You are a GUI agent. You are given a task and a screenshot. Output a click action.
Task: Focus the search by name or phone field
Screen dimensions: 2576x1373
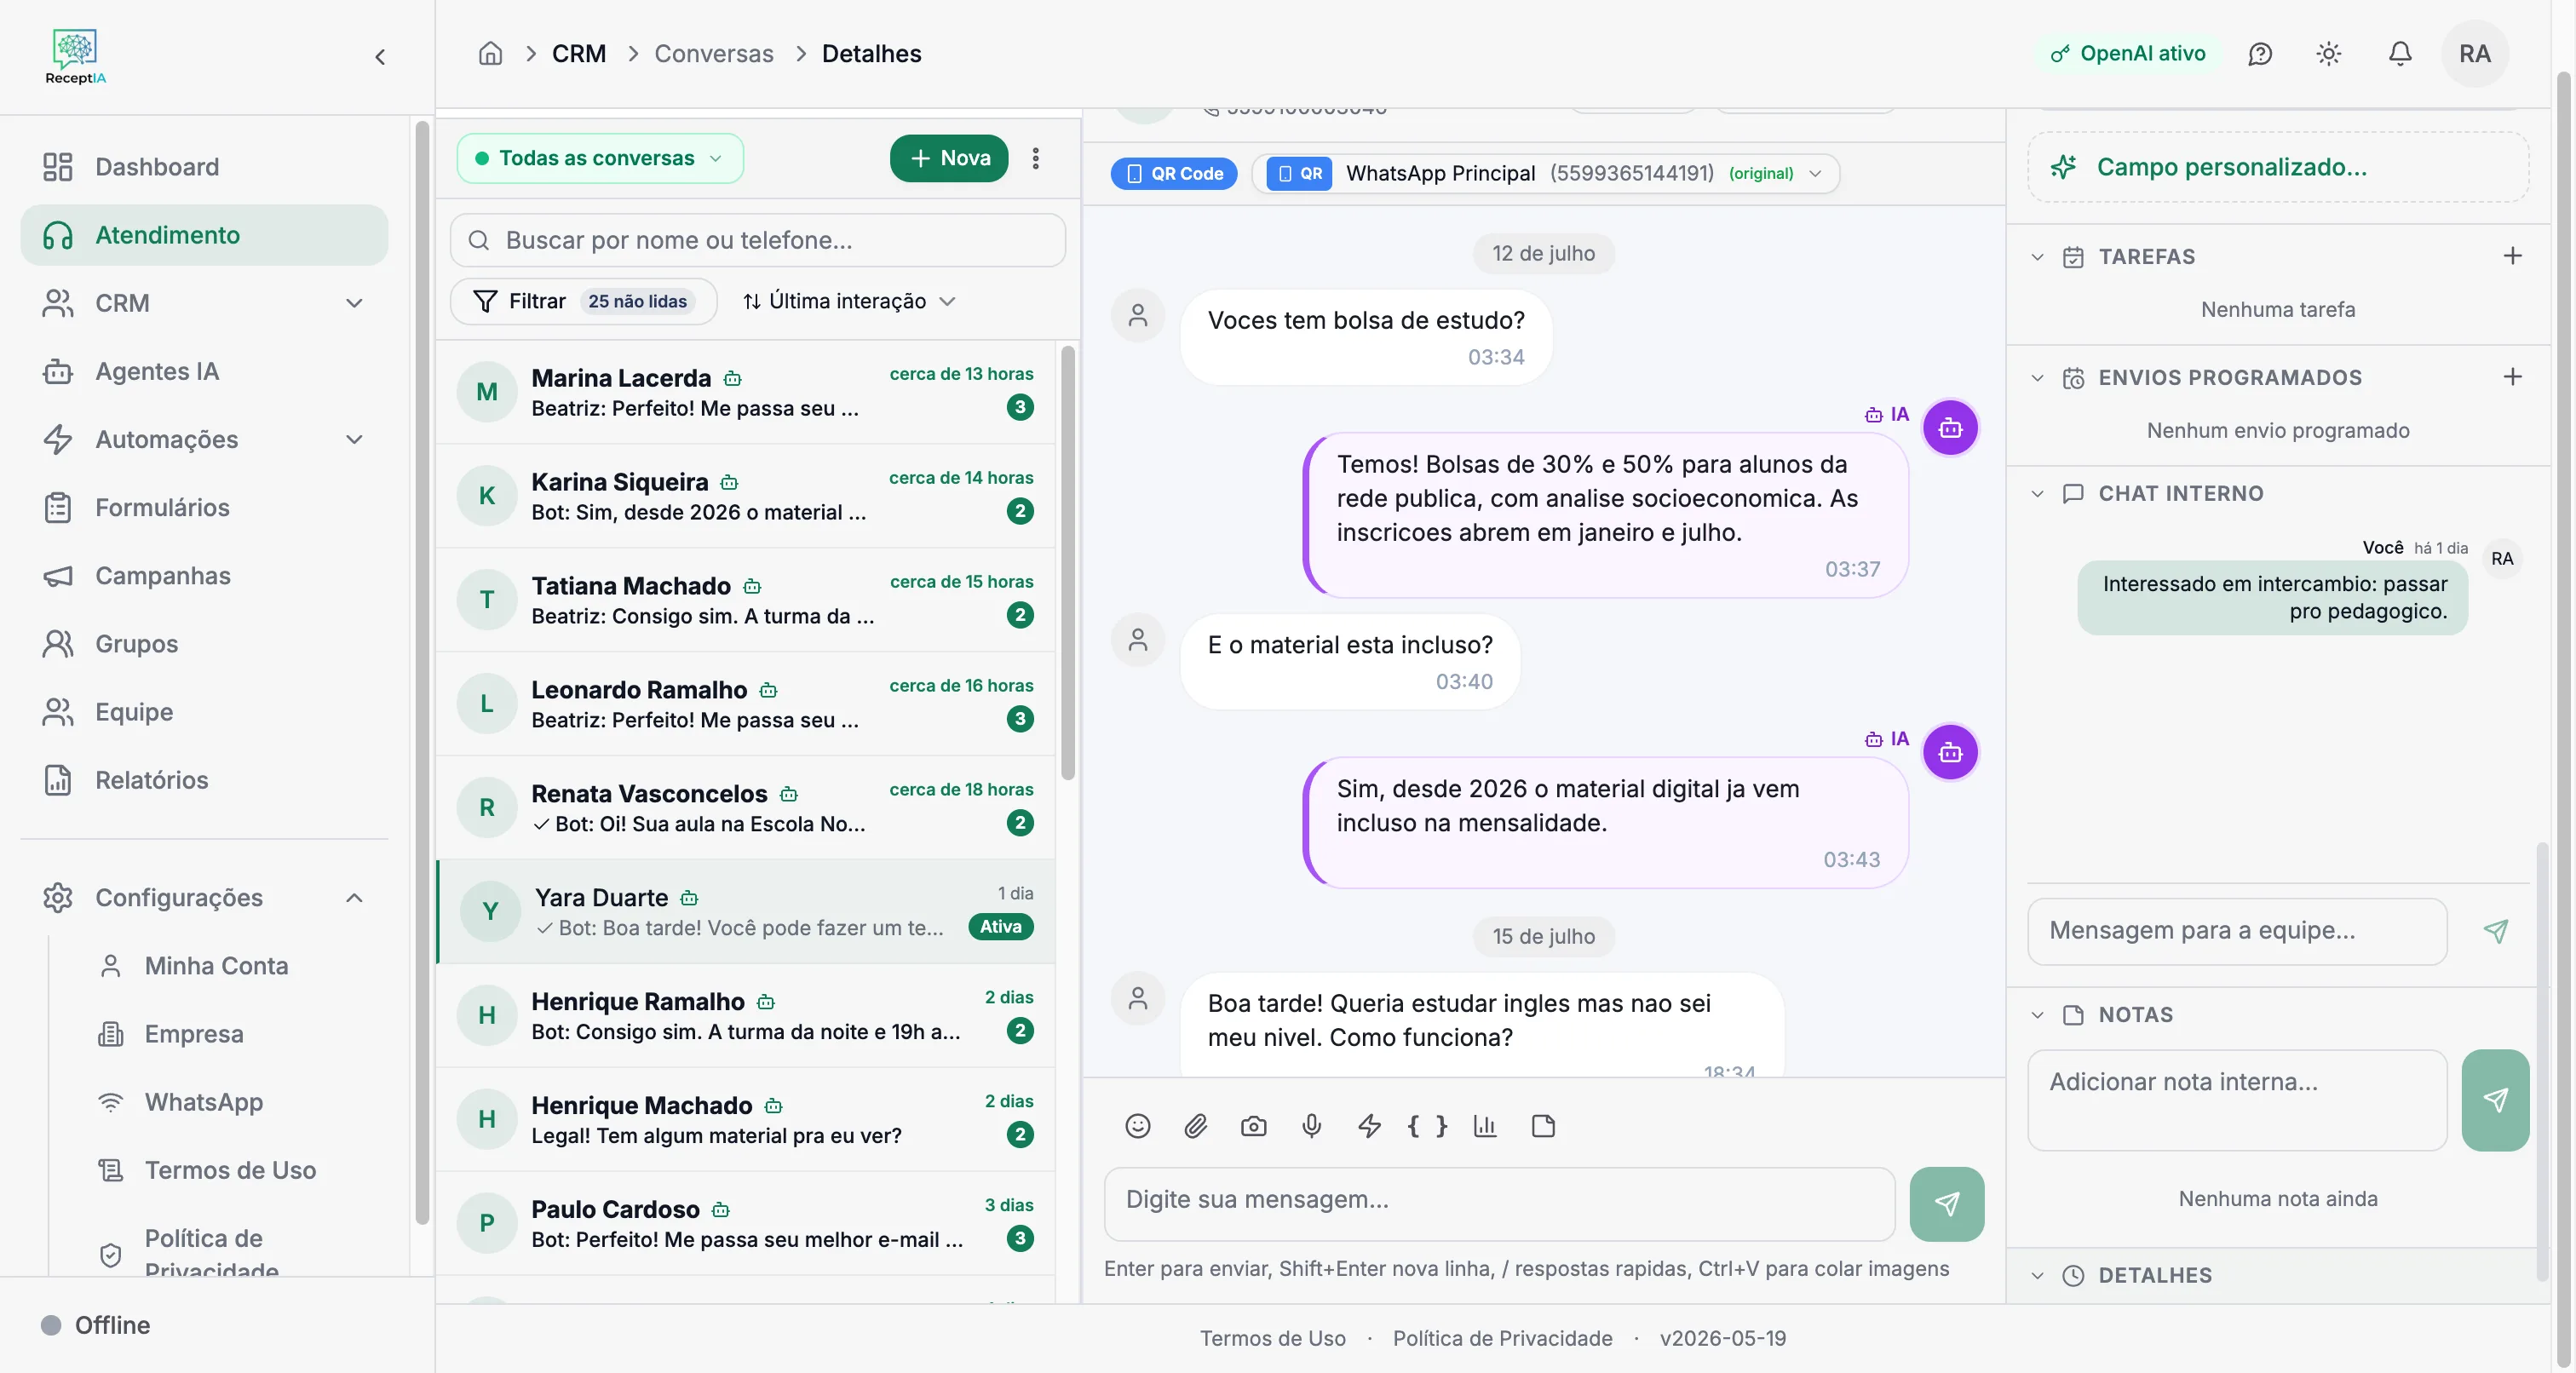point(758,240)
